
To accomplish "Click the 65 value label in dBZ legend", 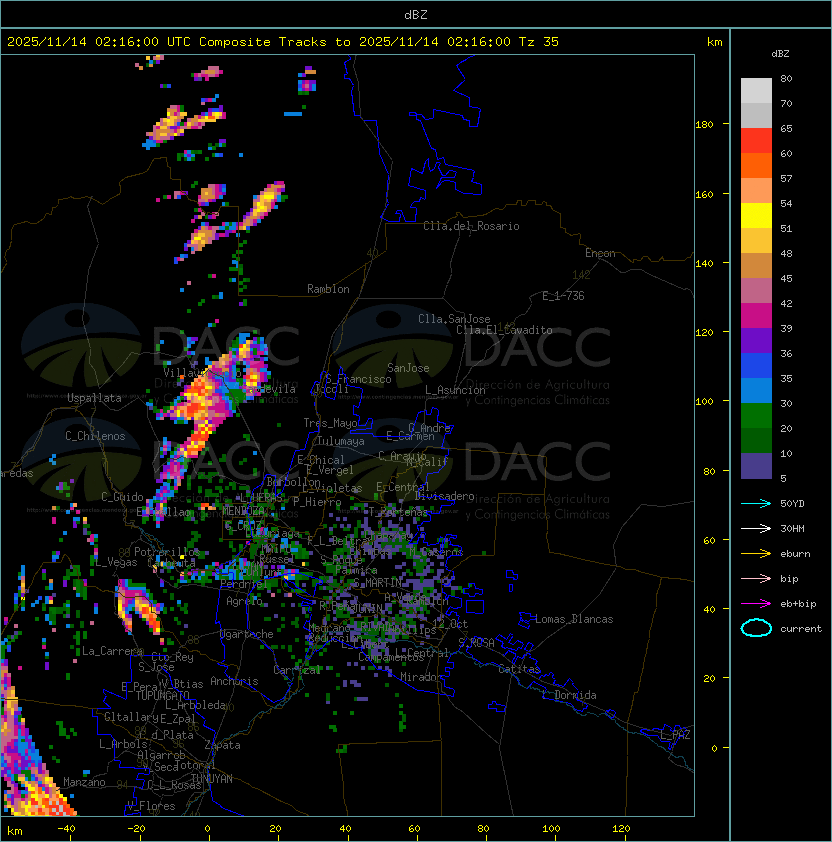I will pyautogui.click(x=786, y=128).
